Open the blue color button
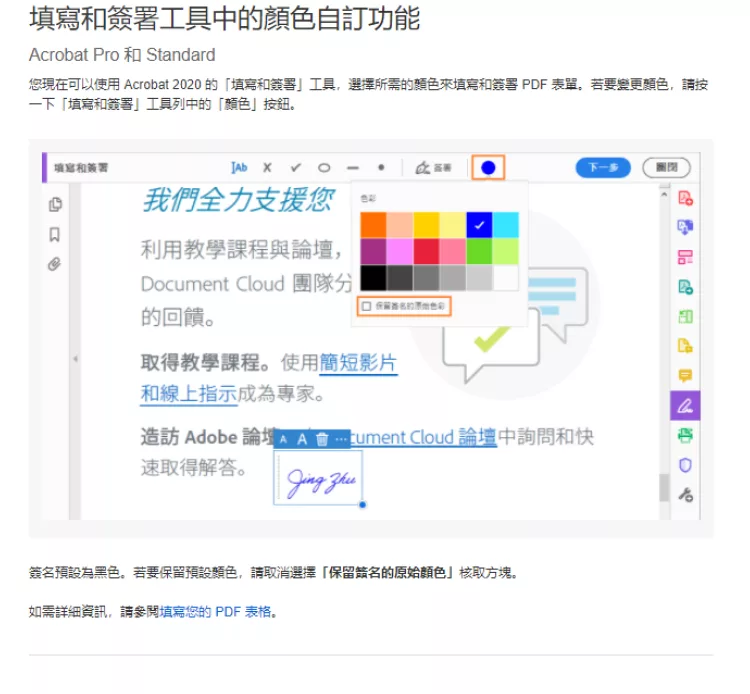750x694 pixels. [488, 168]
